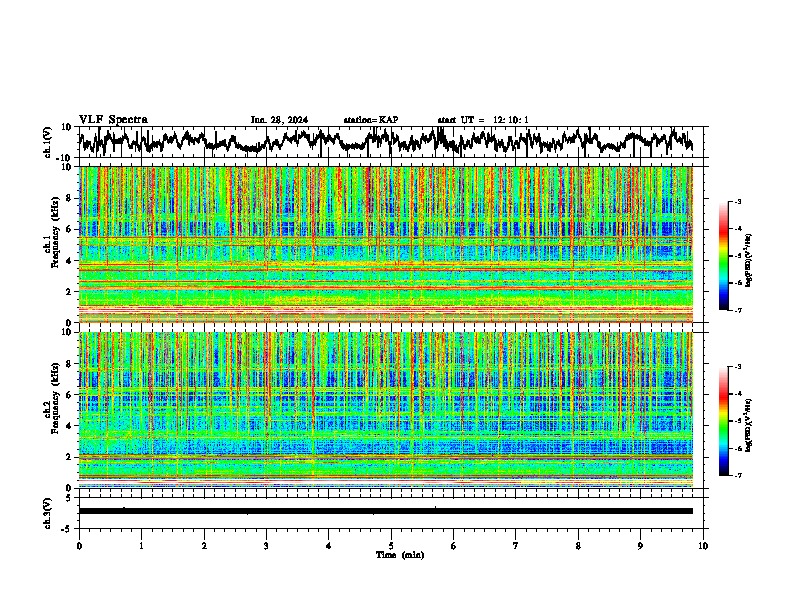Click the ch.2 PSD color scale bar
Screen dimensions: 792x612
[723, 421]
